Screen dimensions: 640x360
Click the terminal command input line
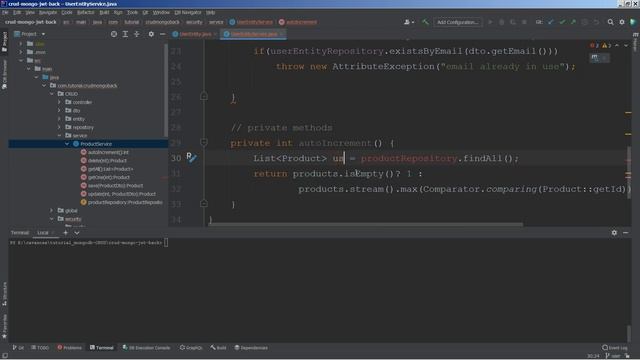tap(89, 243)
